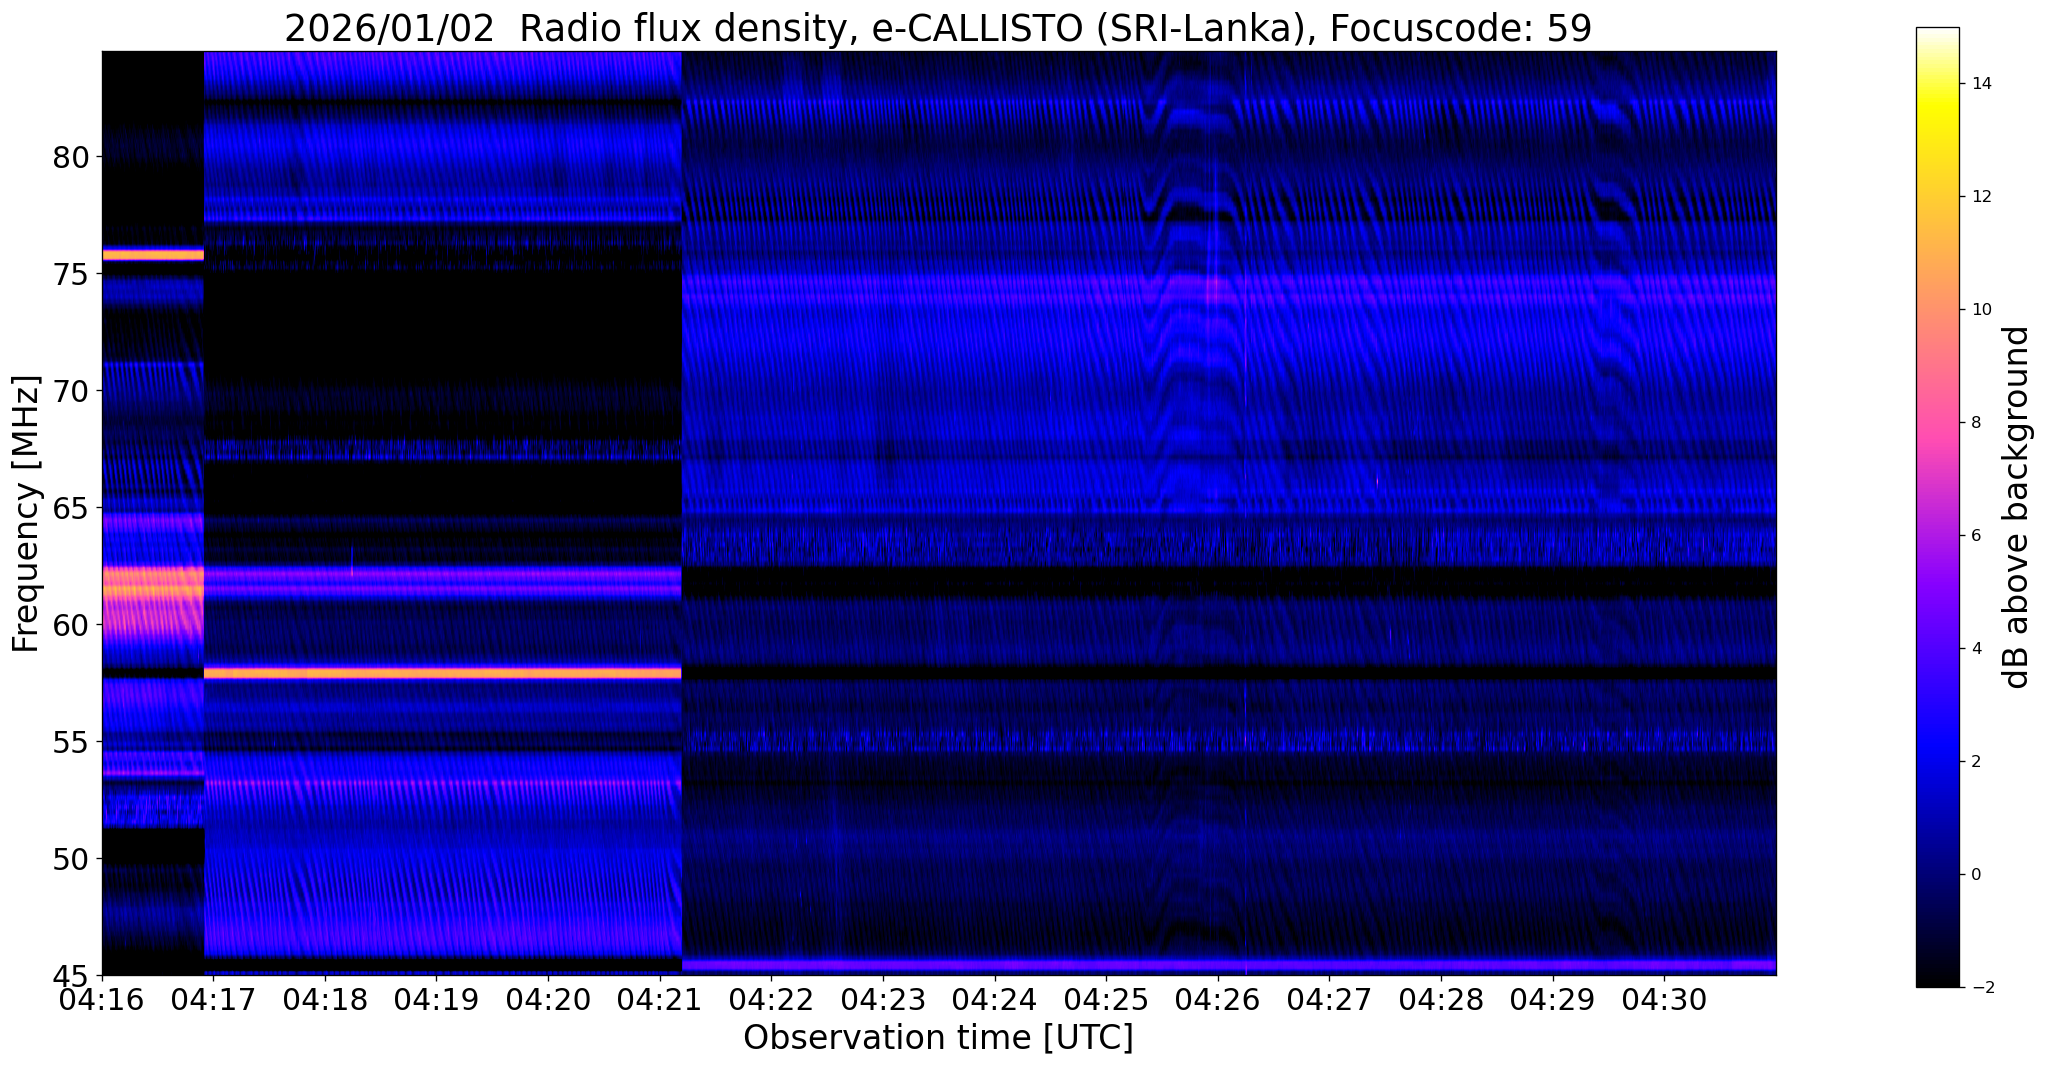Click the 'dB above background' colorbar label
The width and height of the screenshot is (2047, 1067).
2016,507
